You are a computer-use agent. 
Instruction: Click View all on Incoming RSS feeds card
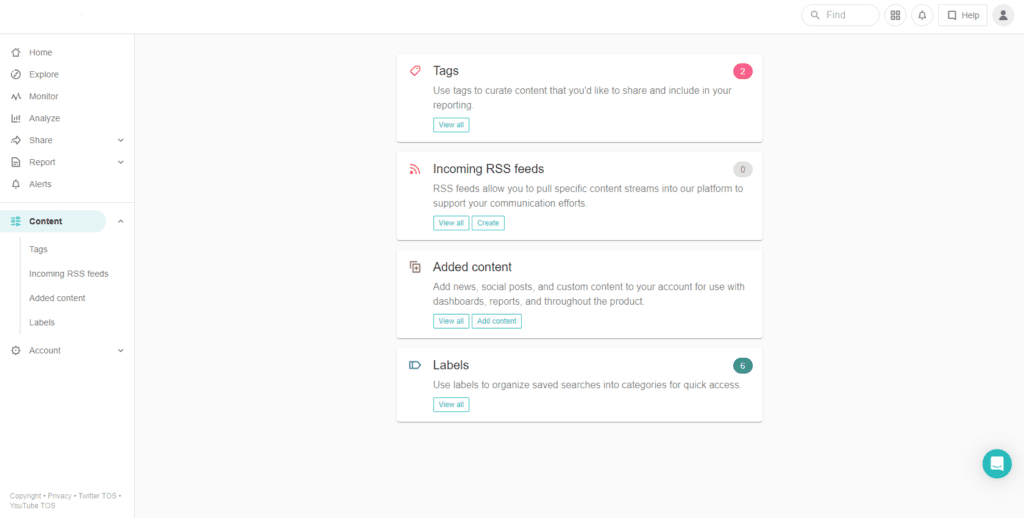pyautogui.click(x=451, y=223)
